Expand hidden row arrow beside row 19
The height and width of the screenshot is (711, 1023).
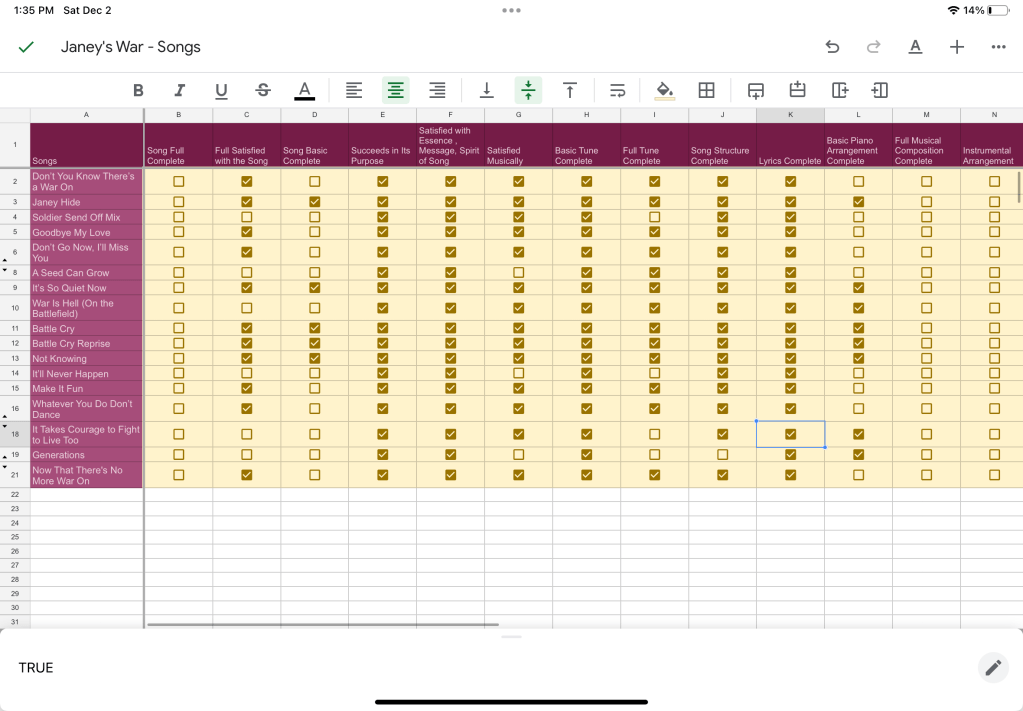(5, 452)
